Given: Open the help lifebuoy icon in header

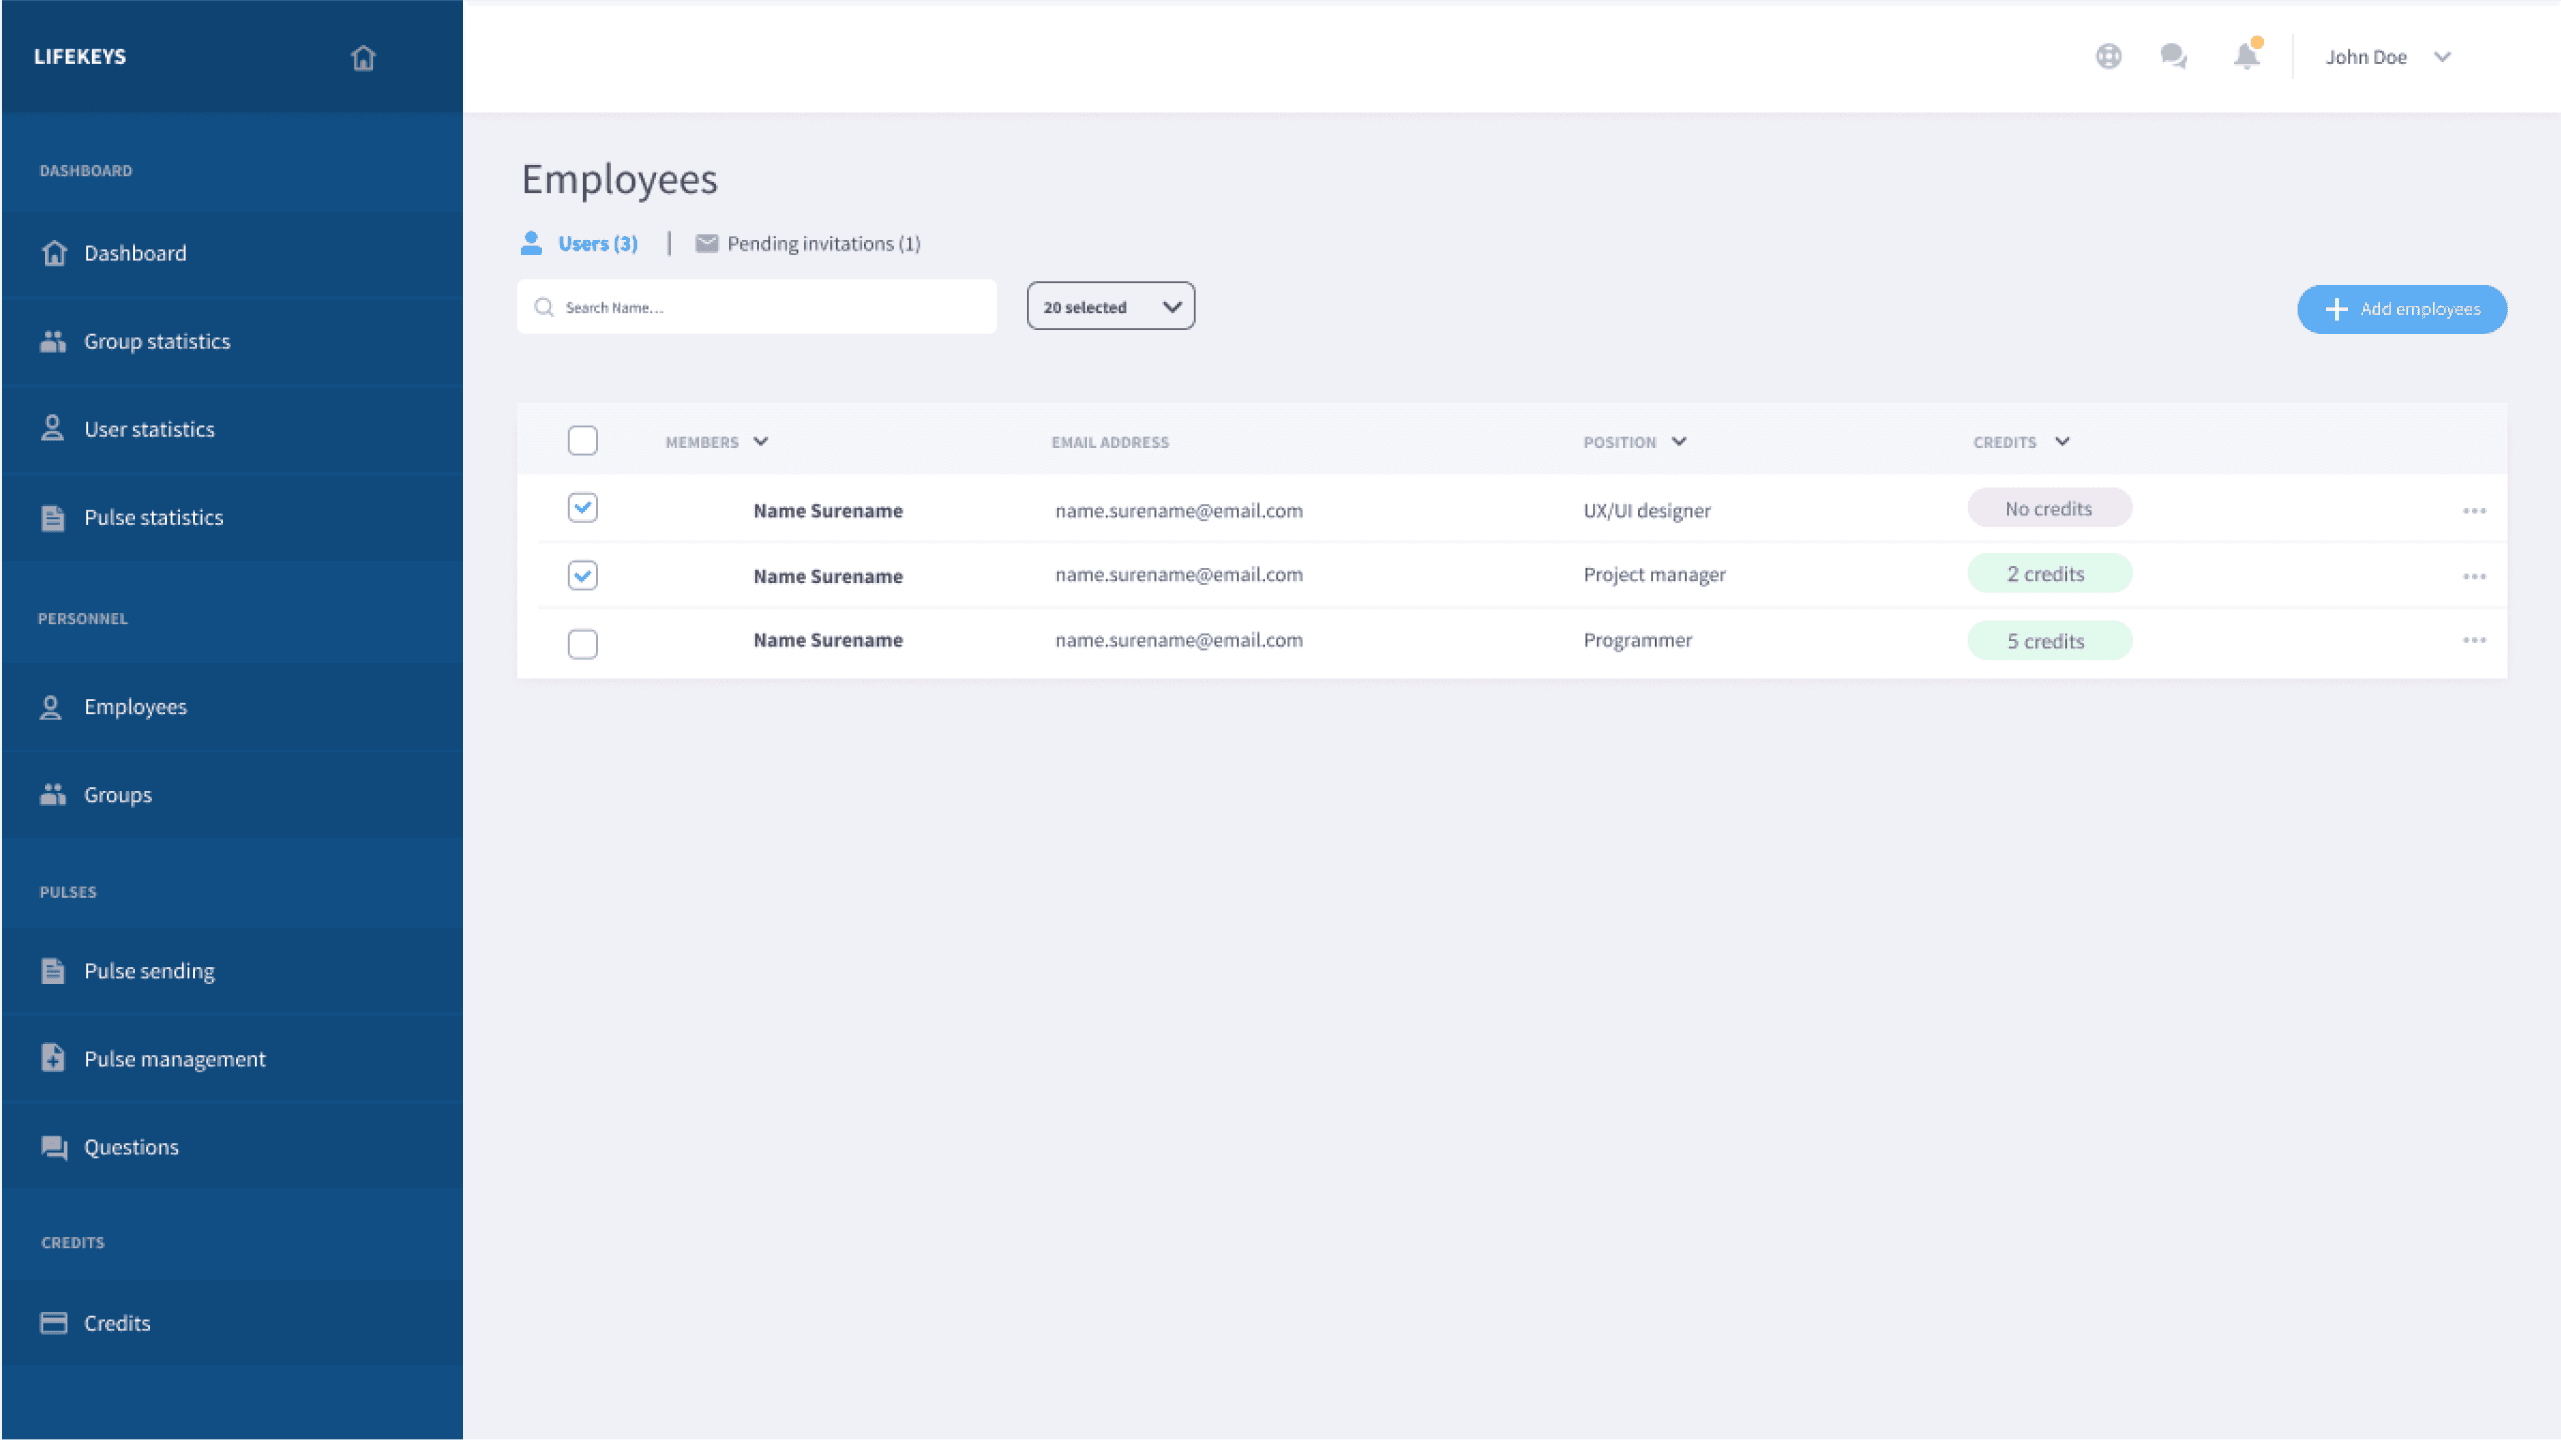Looking at the screenshot, I should click(x=2108, y=56).
